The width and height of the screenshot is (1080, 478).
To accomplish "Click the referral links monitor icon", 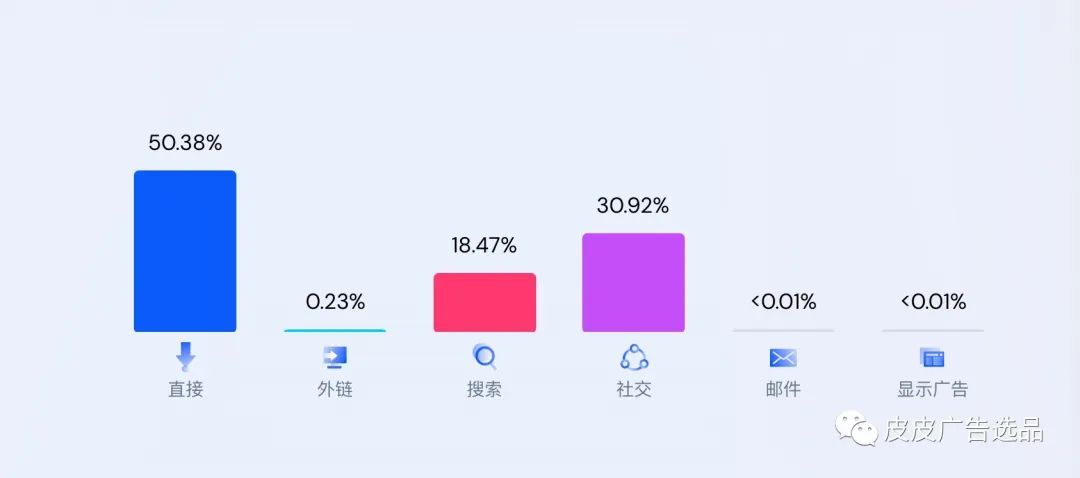I will pos(335,357).
